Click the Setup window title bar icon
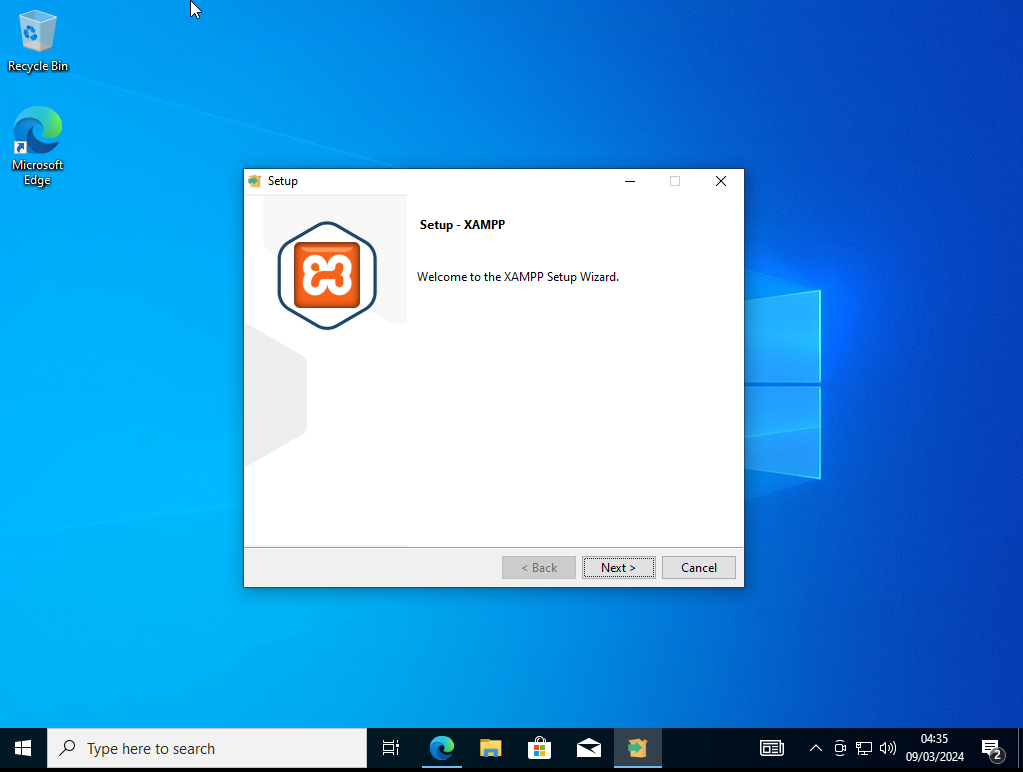This screenshot has width=1023, height=772. click(255, 181)
